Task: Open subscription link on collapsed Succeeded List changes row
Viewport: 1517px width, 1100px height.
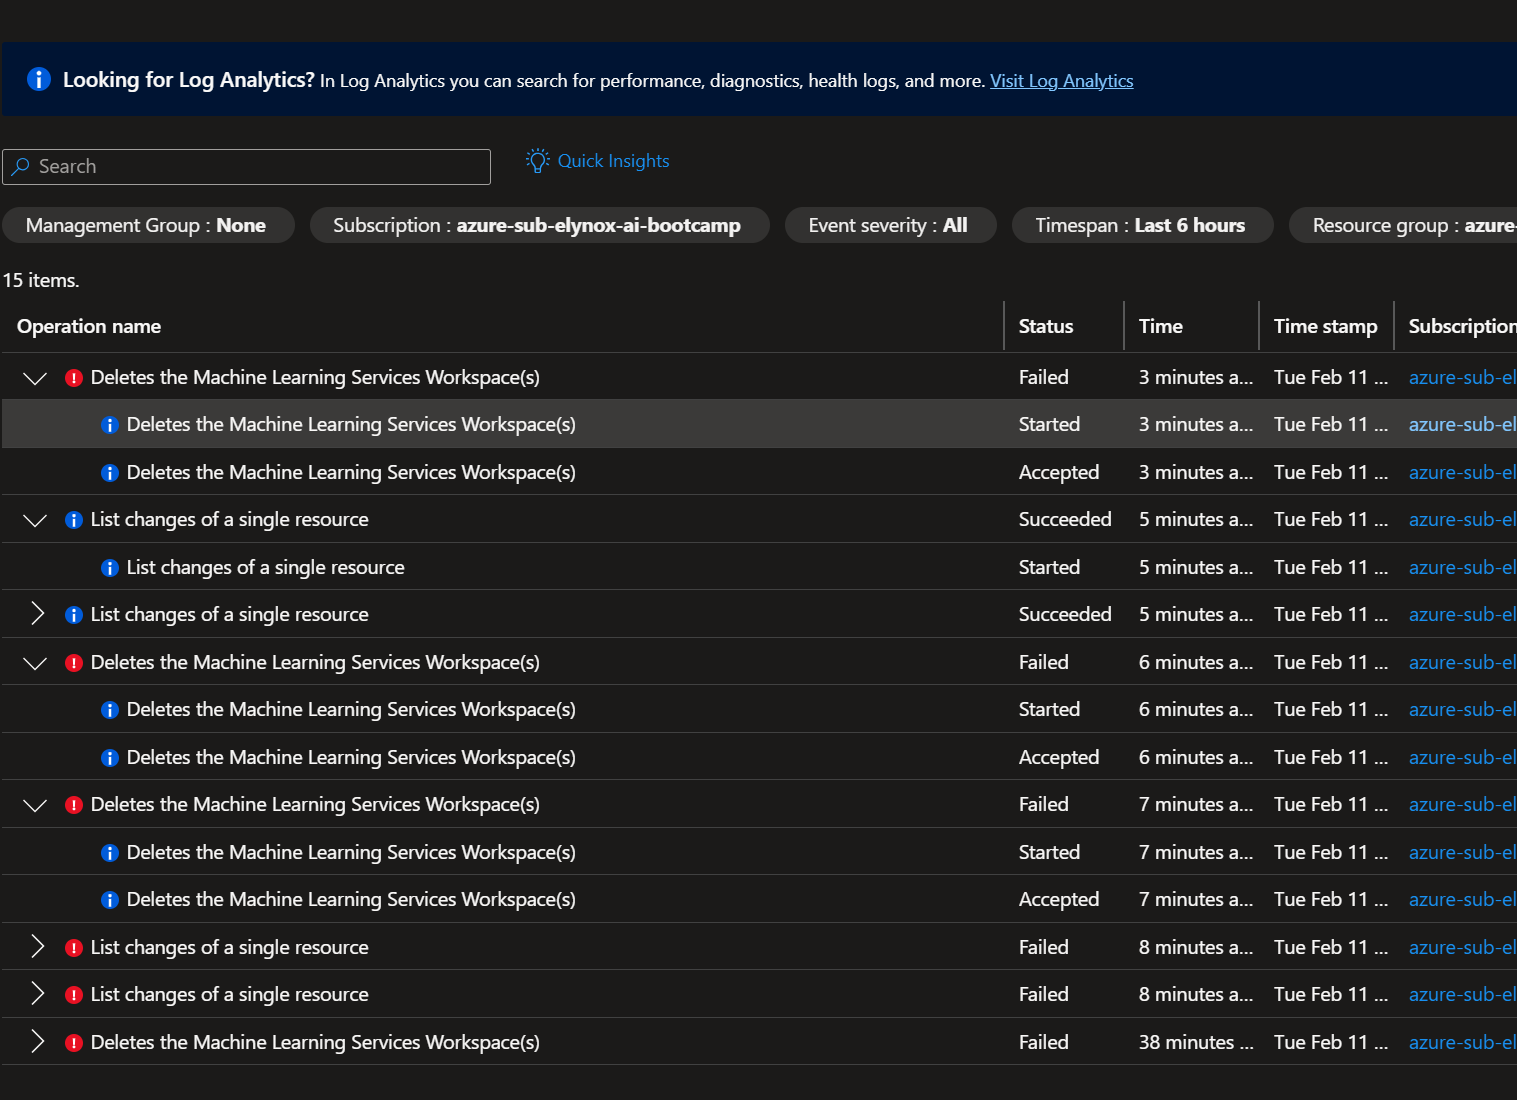Action: (1462, 615)
